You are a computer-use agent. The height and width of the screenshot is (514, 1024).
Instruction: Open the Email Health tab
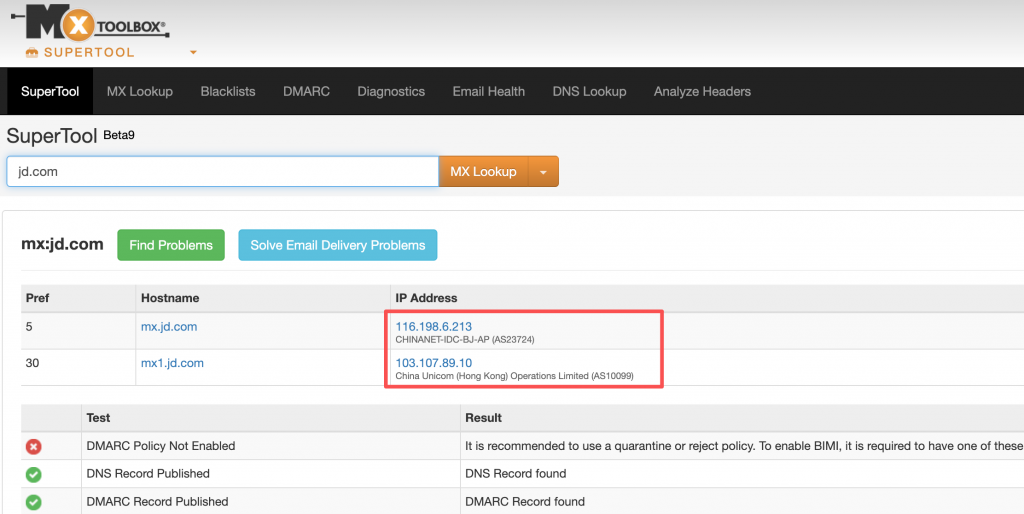point(488,91)
